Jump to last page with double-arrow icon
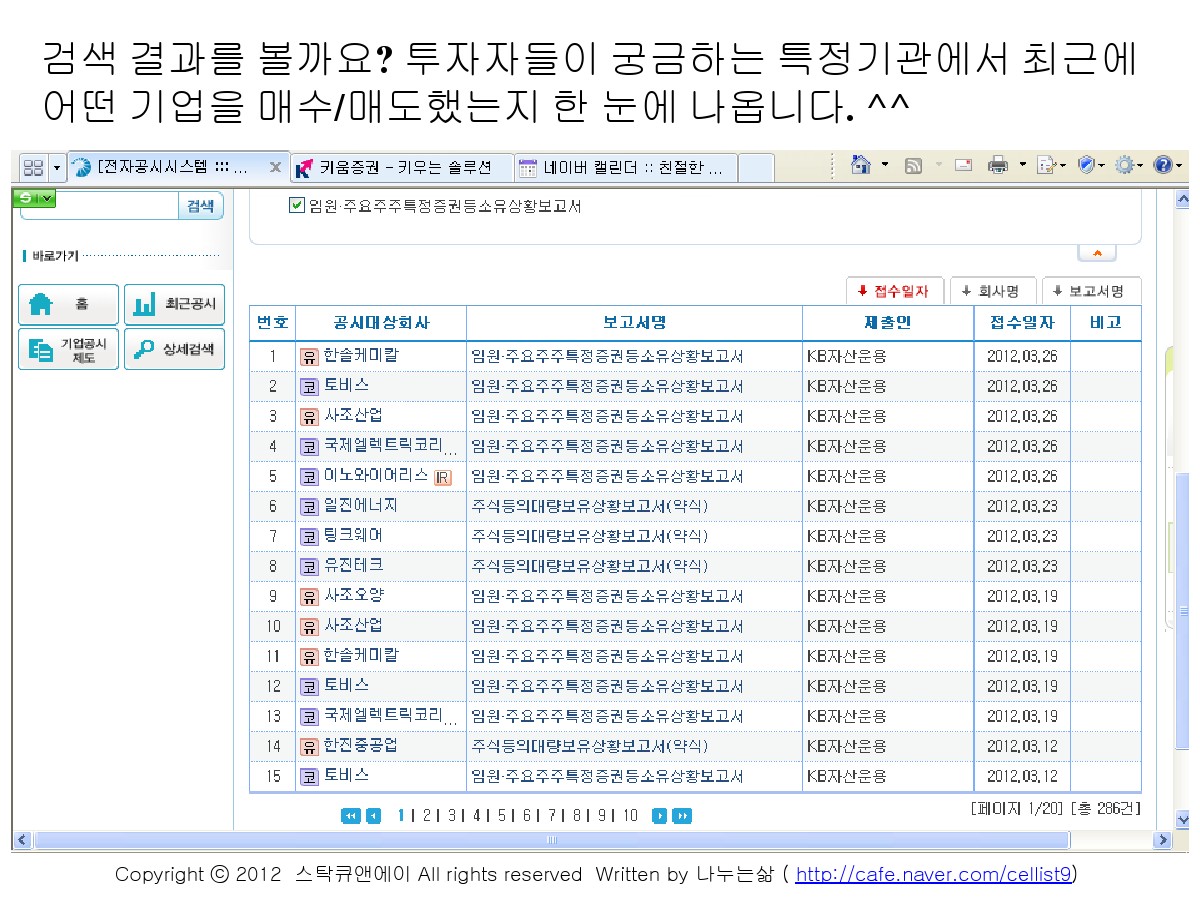 tap(681, 816)
